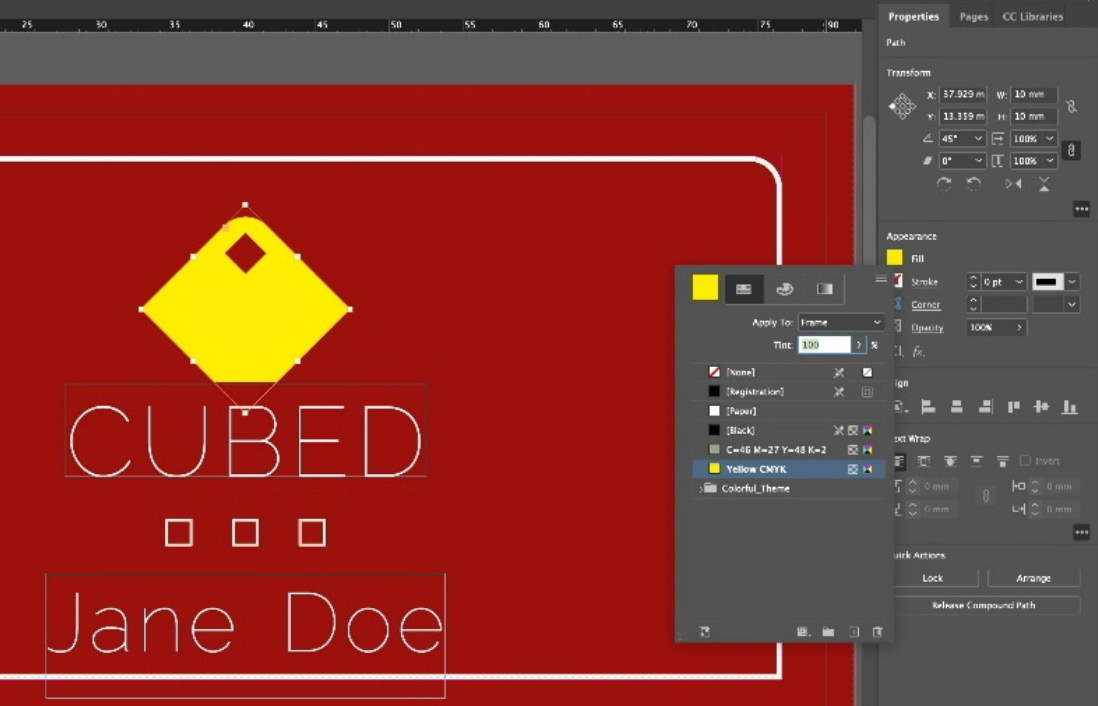Click the reference point locator grid
Image resolution: width=1098 pixels, height=706 pixels.
pyautogui.click(x=903, y=106)
